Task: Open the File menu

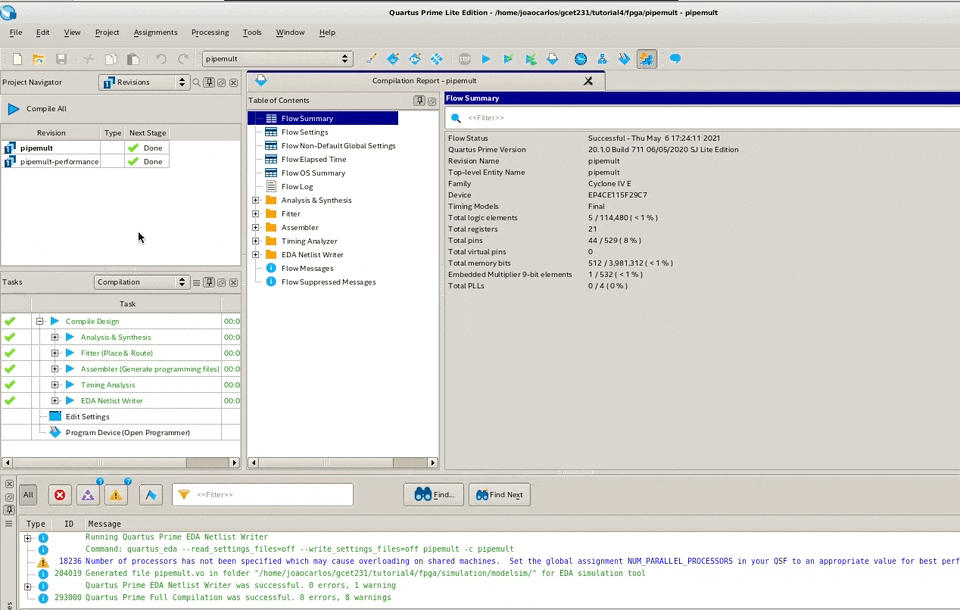Action: click(x=16, y=32)
